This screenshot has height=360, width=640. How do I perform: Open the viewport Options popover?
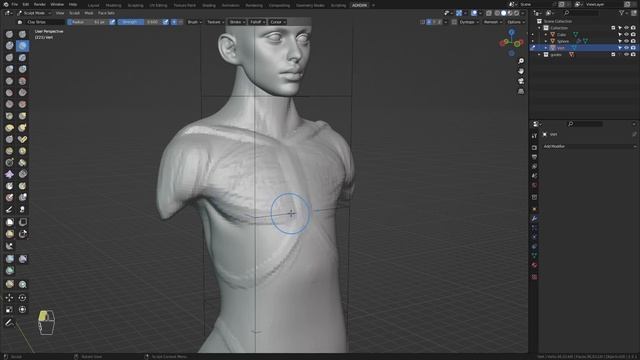click(516, 22)
